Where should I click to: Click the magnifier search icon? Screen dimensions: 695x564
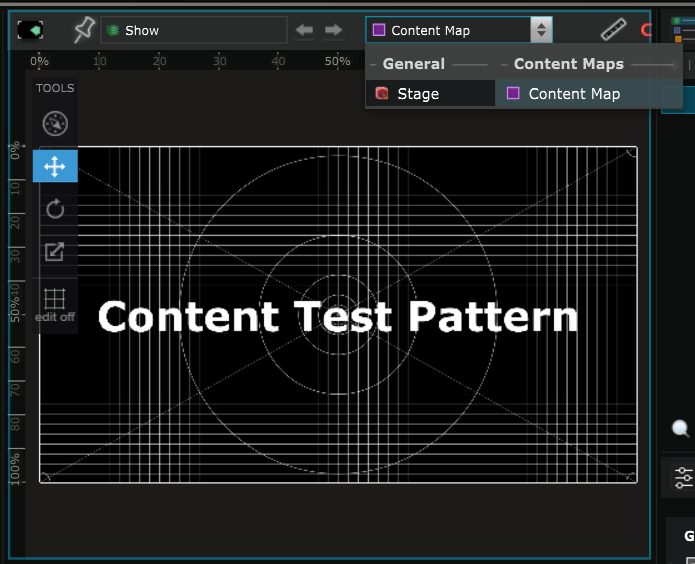681,429
